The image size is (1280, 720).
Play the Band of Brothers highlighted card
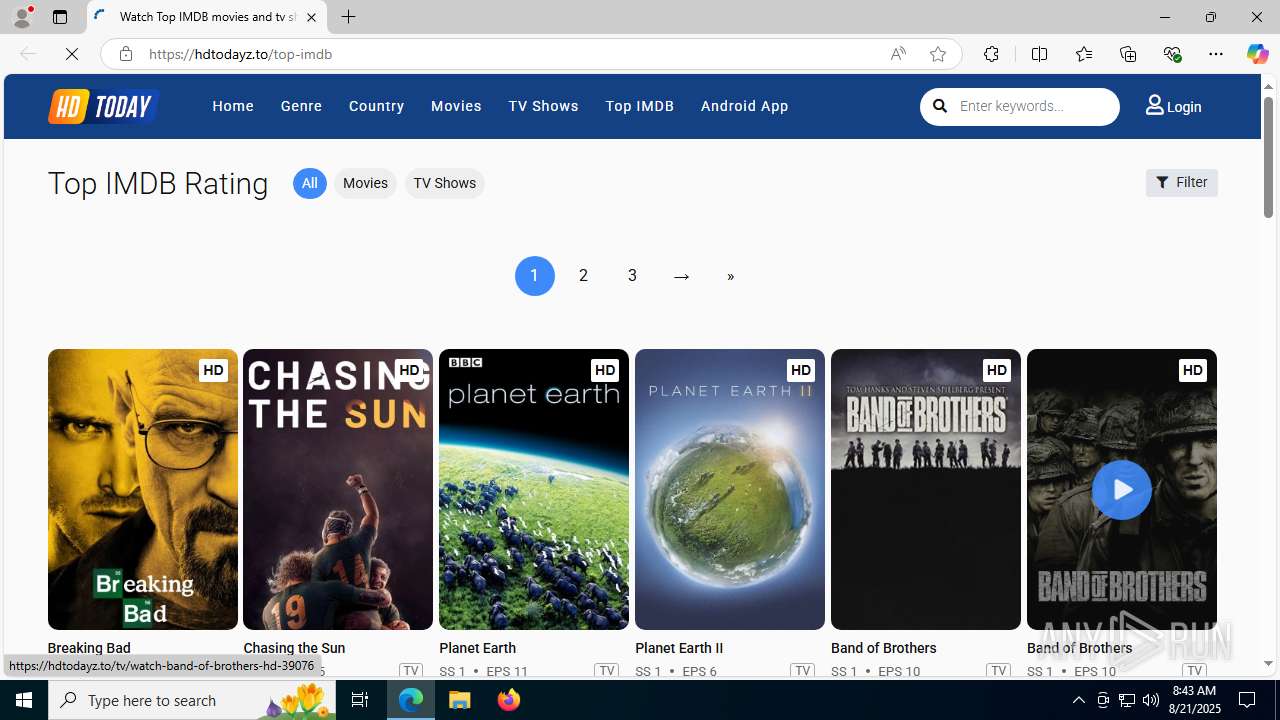coord(1122,489)
